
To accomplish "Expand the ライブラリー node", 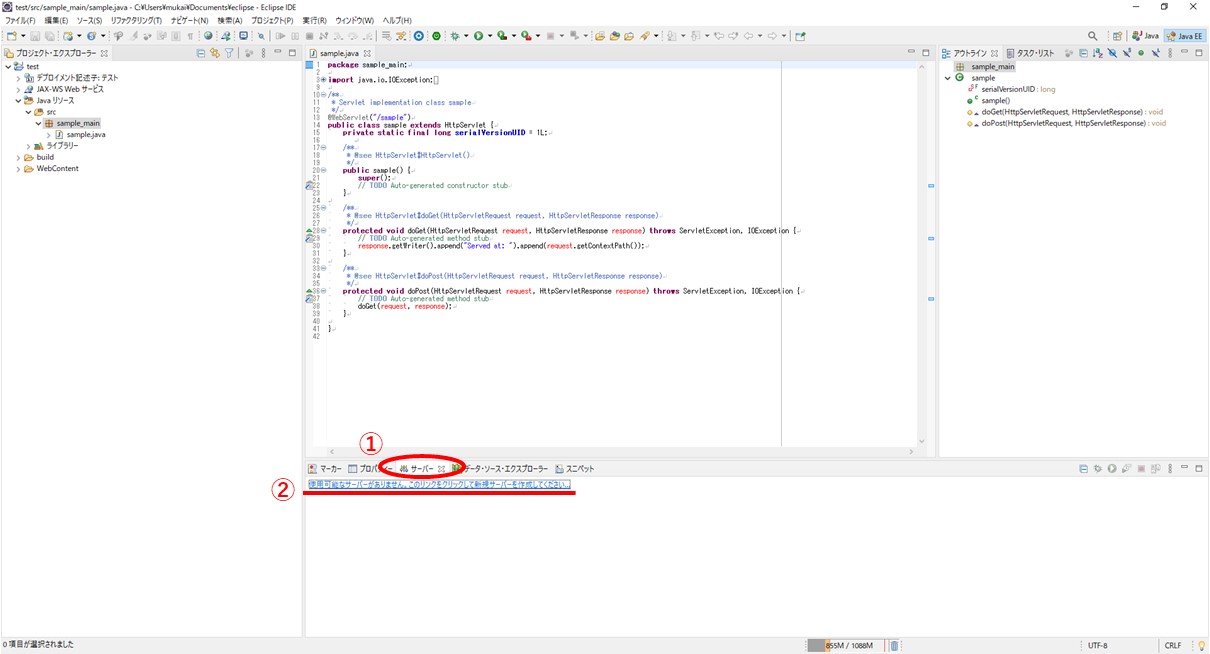I will click(x=29, y=146).
